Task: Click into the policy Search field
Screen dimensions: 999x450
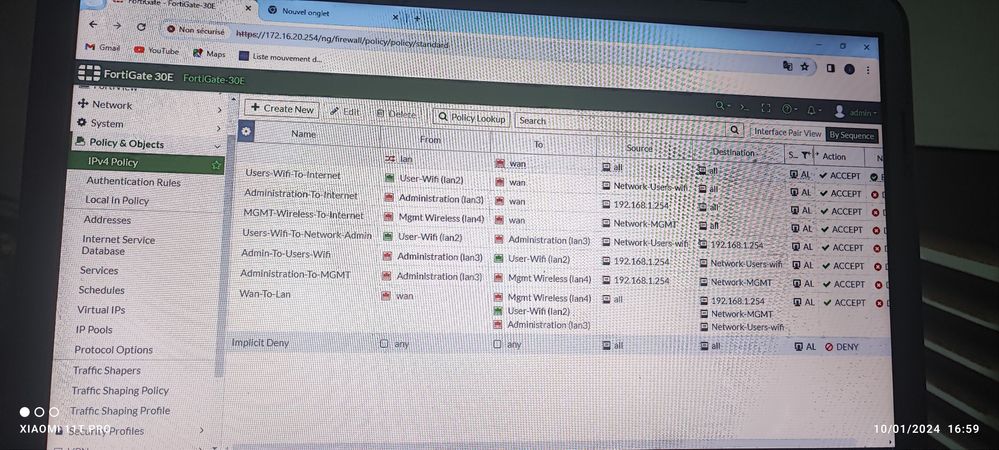Action: (x=621, y=124)
